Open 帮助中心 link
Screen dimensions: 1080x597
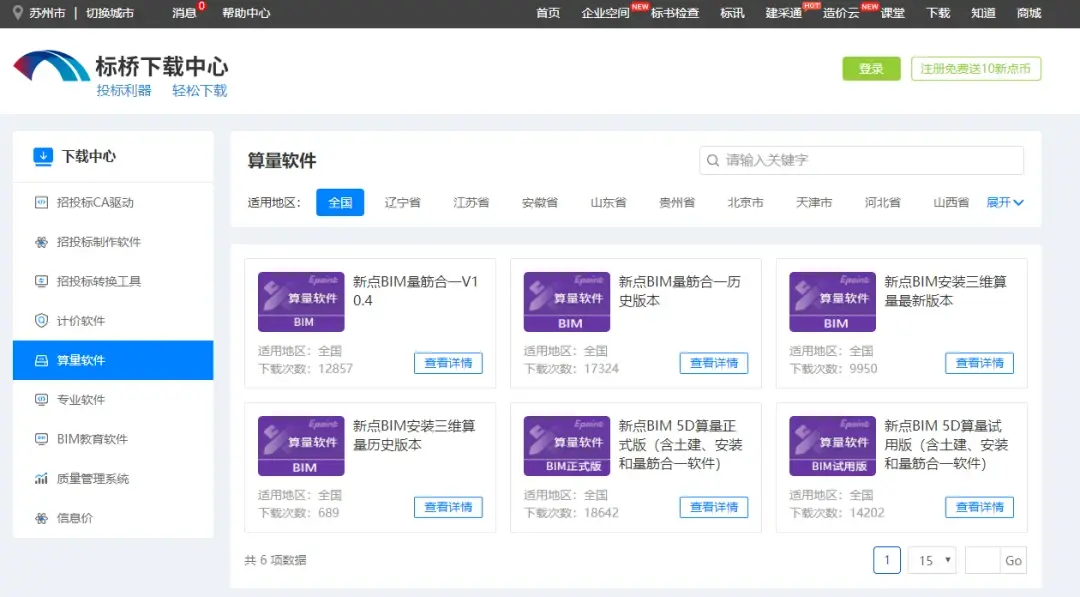(246, 13)
